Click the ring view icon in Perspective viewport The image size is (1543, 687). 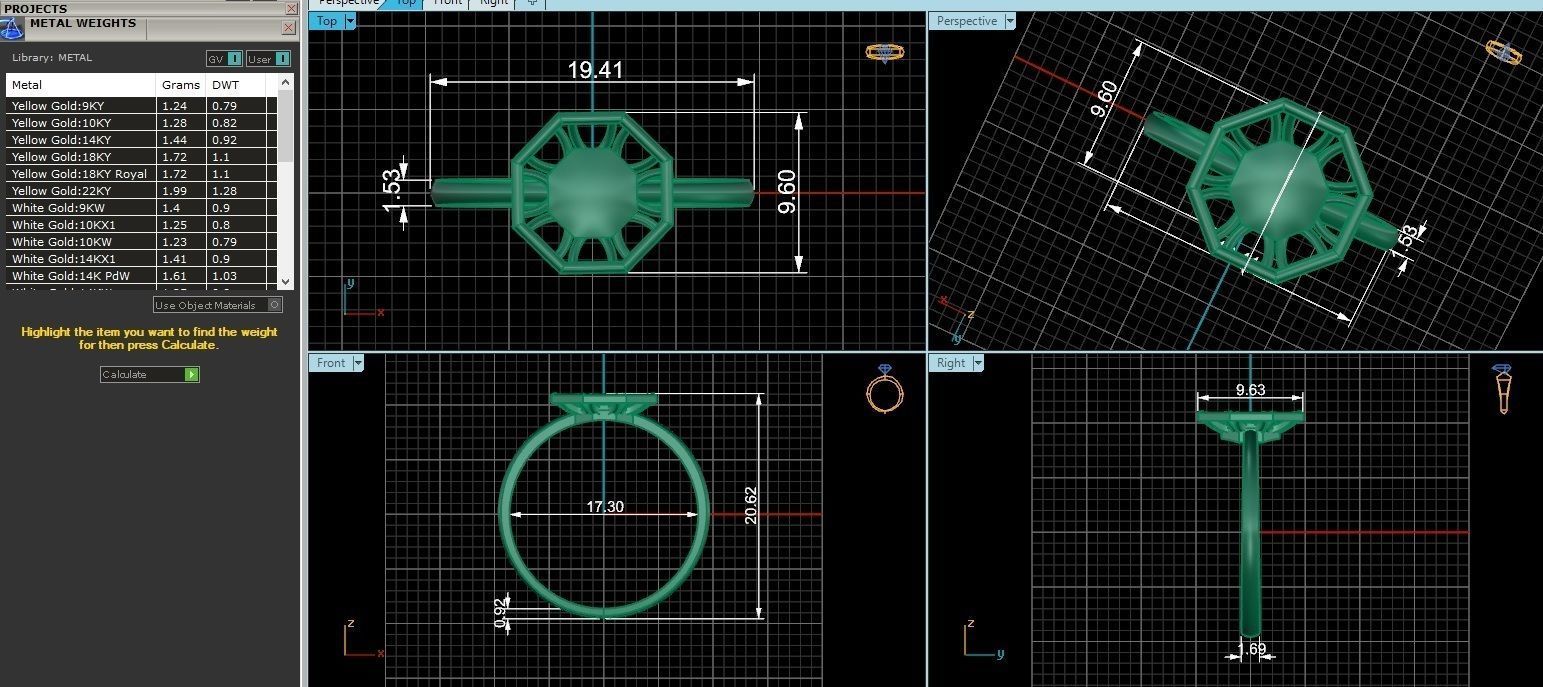[1503, 52]
